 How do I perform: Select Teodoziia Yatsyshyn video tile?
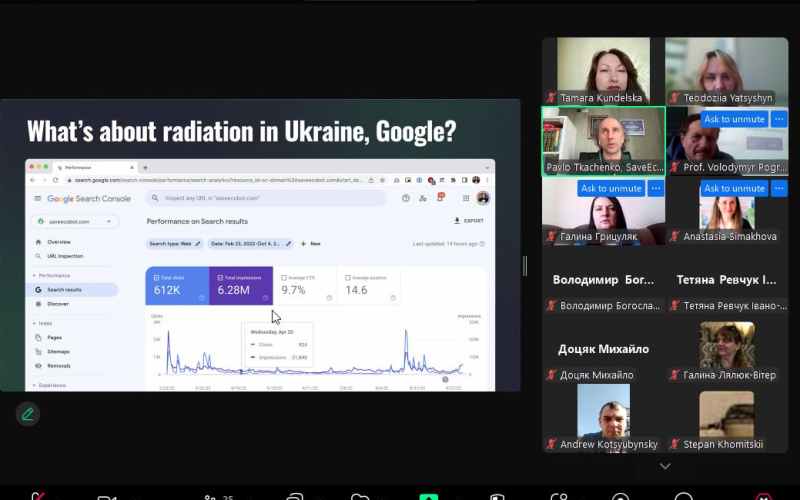pos(727,71)
